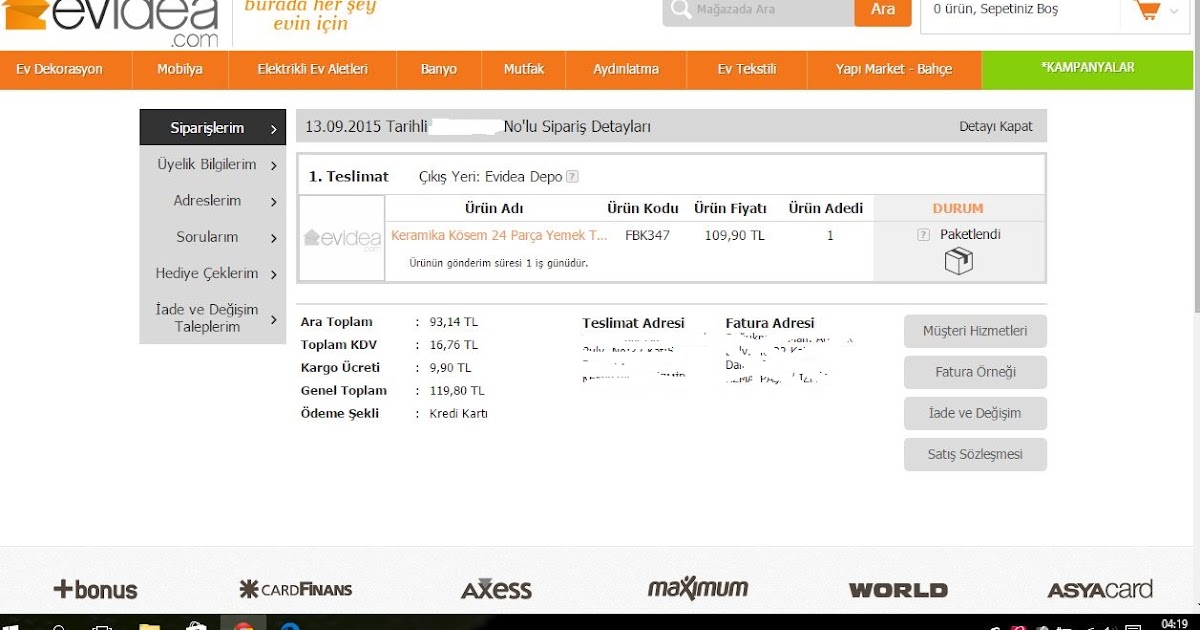Expand the Adreslerim chevron
Screen dimensions: 1200x630
click(273, 202)
